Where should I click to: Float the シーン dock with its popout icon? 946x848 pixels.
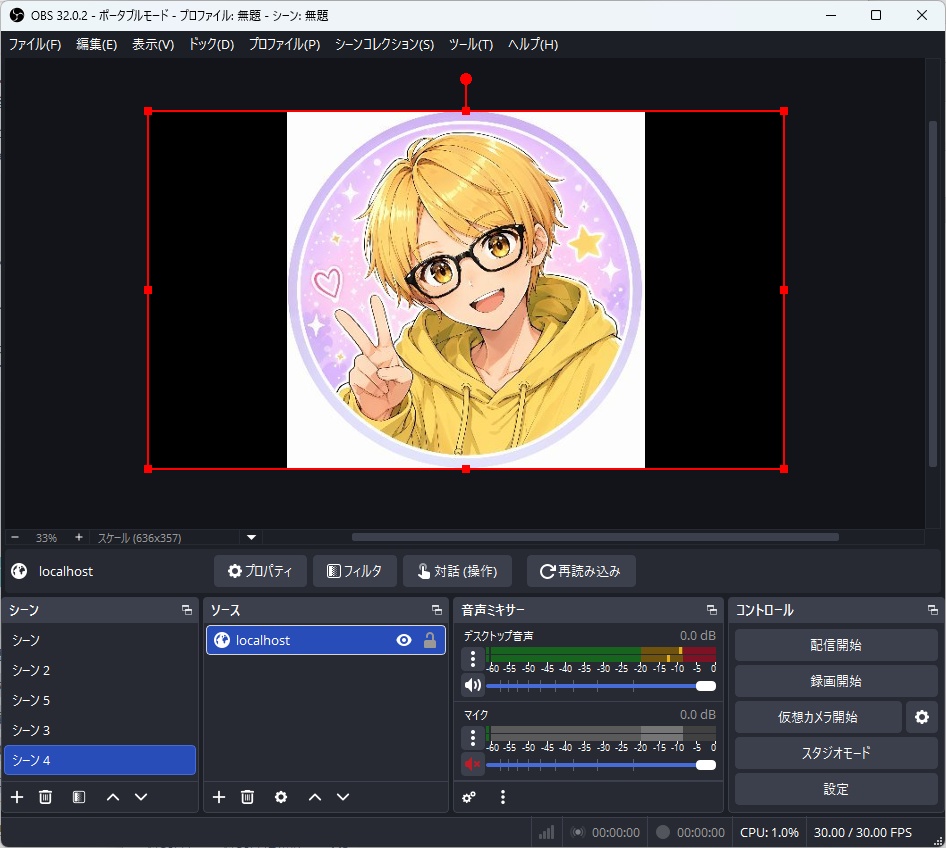[187, 610]
